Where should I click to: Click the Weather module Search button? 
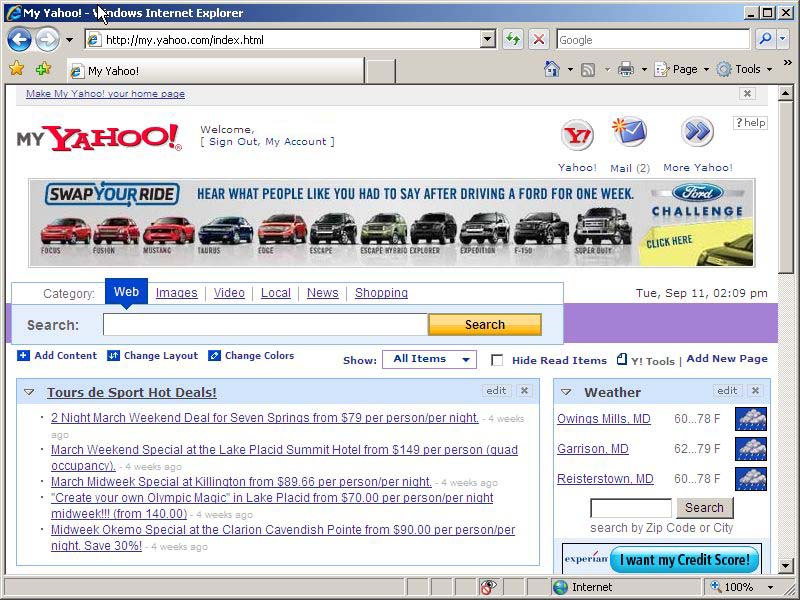coord(704,508)
